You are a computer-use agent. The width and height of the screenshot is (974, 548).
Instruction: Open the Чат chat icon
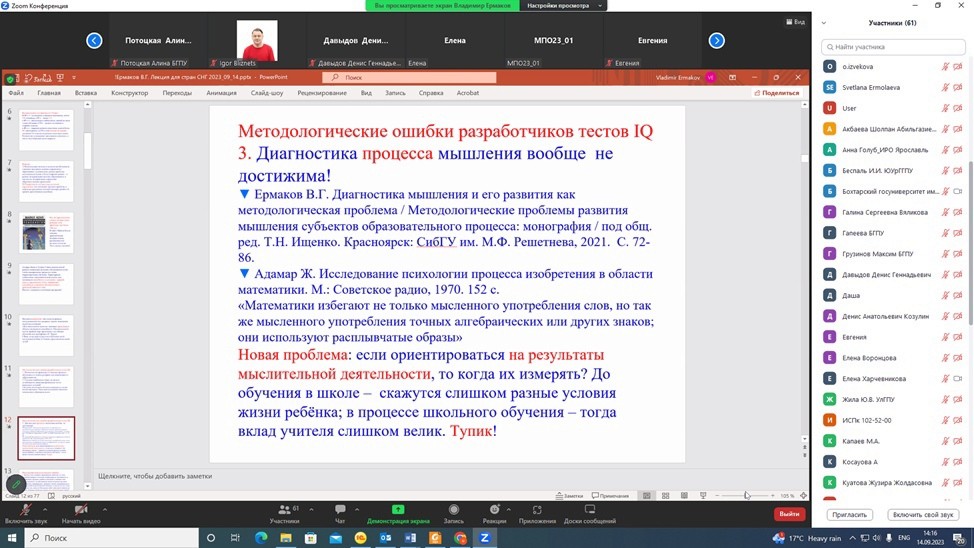(x=339, y=510)
